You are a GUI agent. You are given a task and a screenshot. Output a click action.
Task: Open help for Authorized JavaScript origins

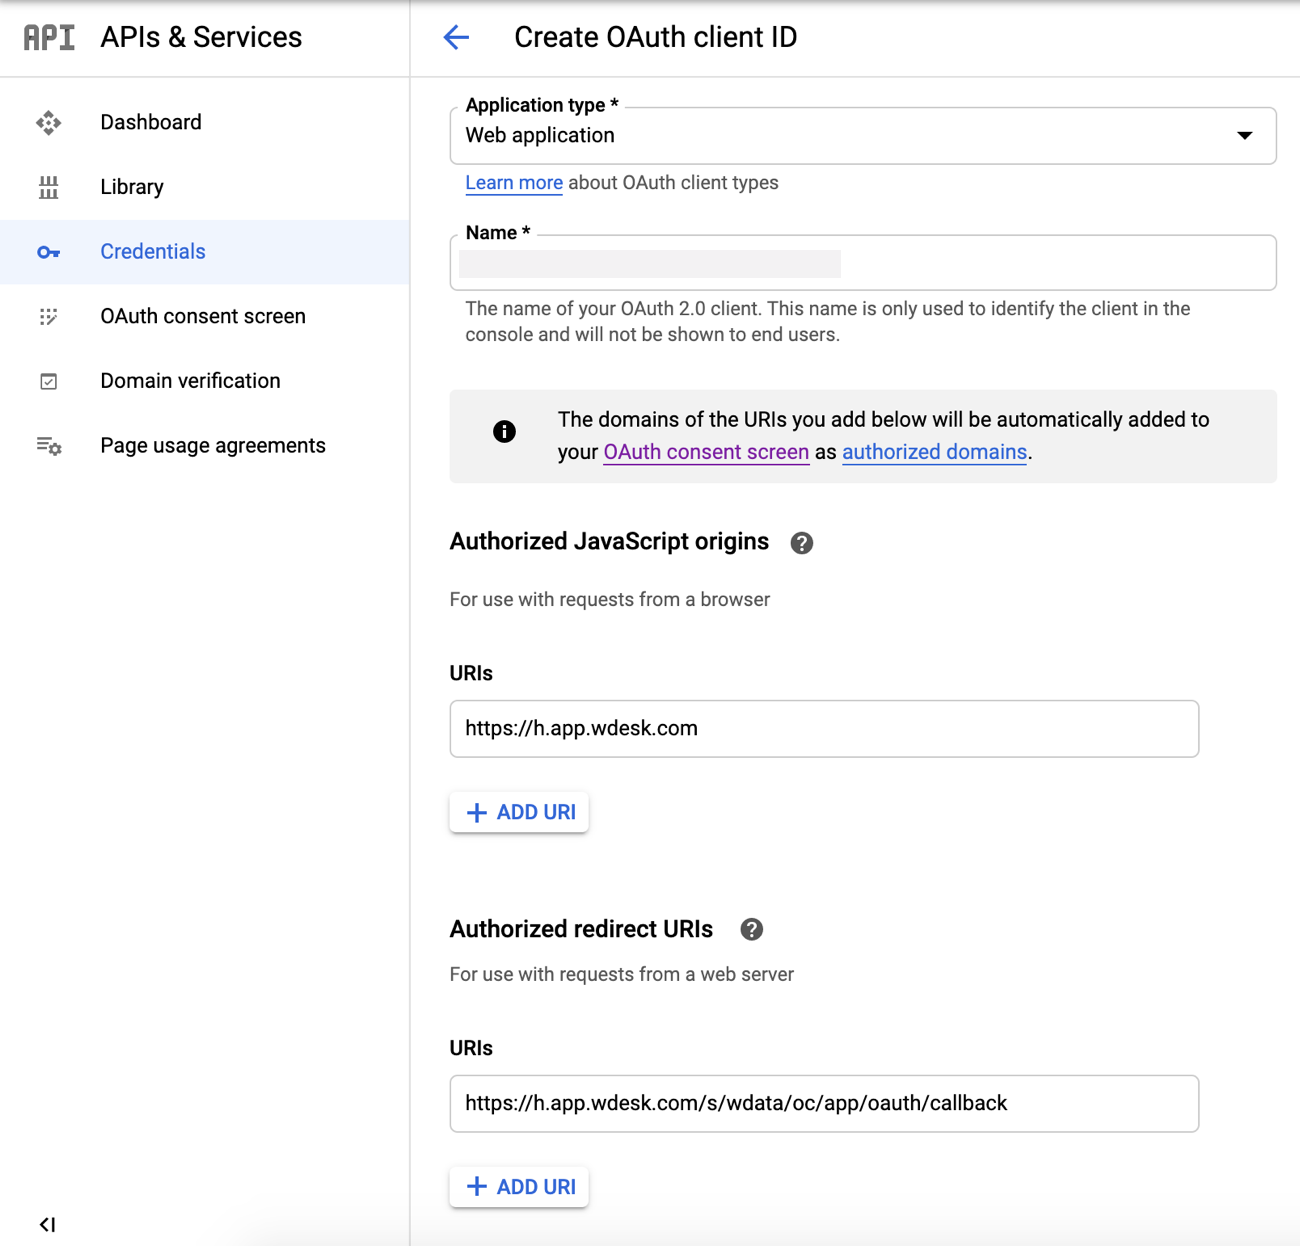pos(801,542)
